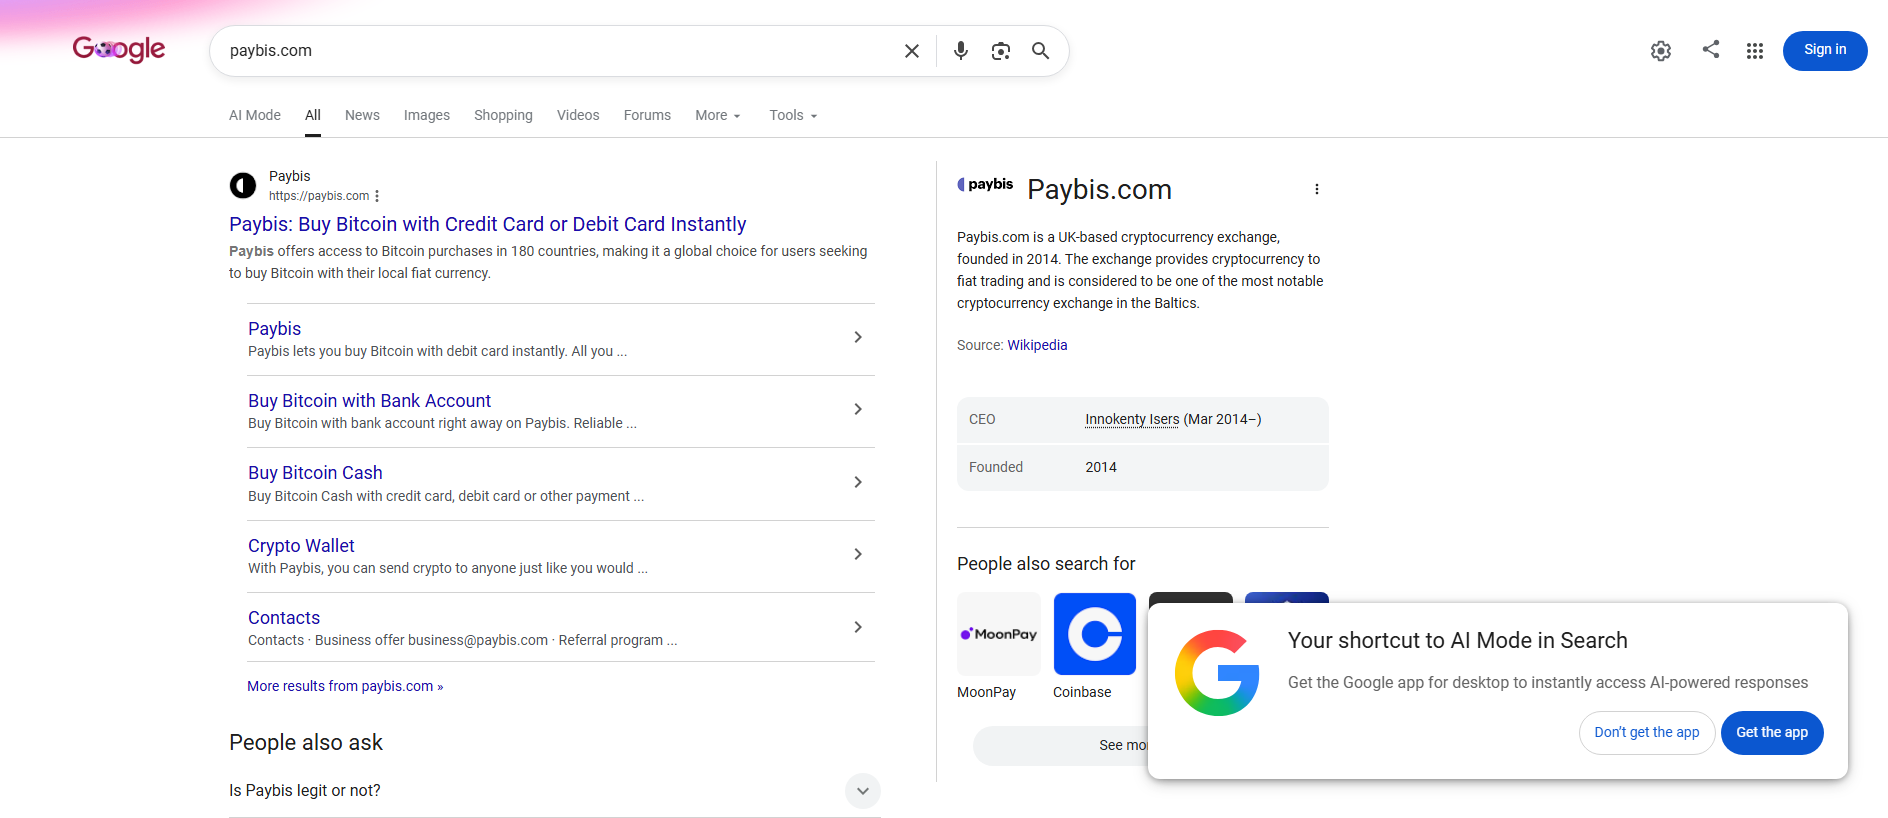
Task: Click the share icon in header
Action: click(1711, 49)
